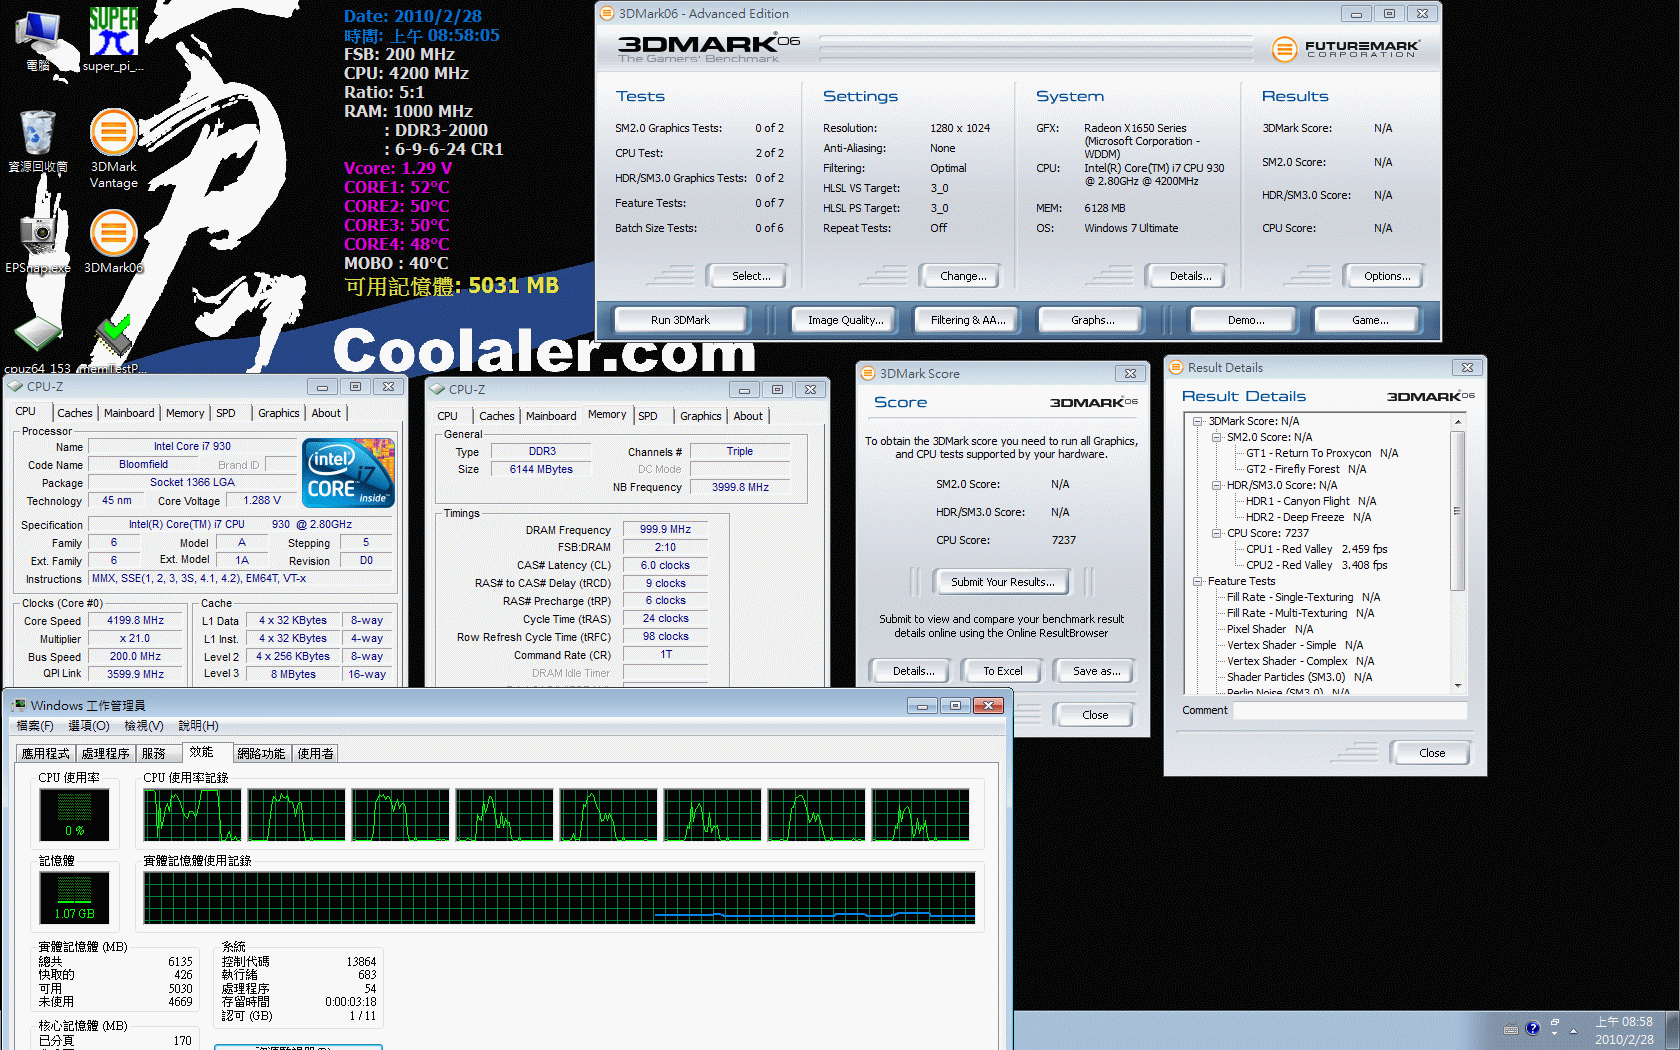The image size is (1680, 1050).
Task: Open the 3DMark Vantage desktop icon
Action: 113,148
